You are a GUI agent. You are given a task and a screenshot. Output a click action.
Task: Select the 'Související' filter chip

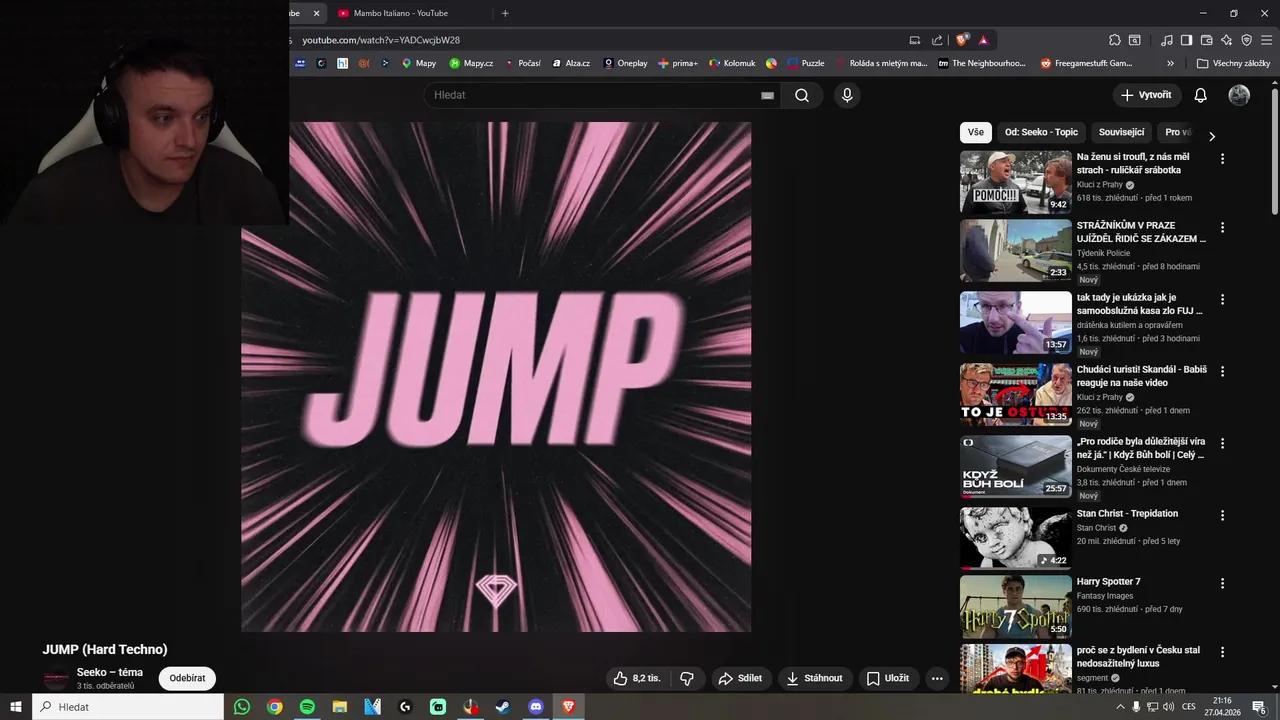coord(1121,132)
